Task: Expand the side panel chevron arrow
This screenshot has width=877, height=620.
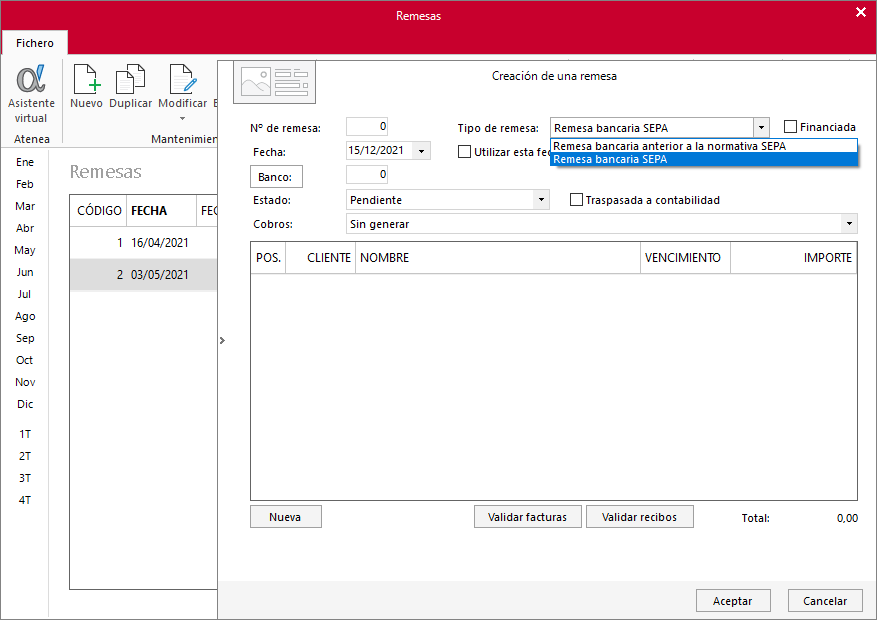Action: (x=222, y=340)
